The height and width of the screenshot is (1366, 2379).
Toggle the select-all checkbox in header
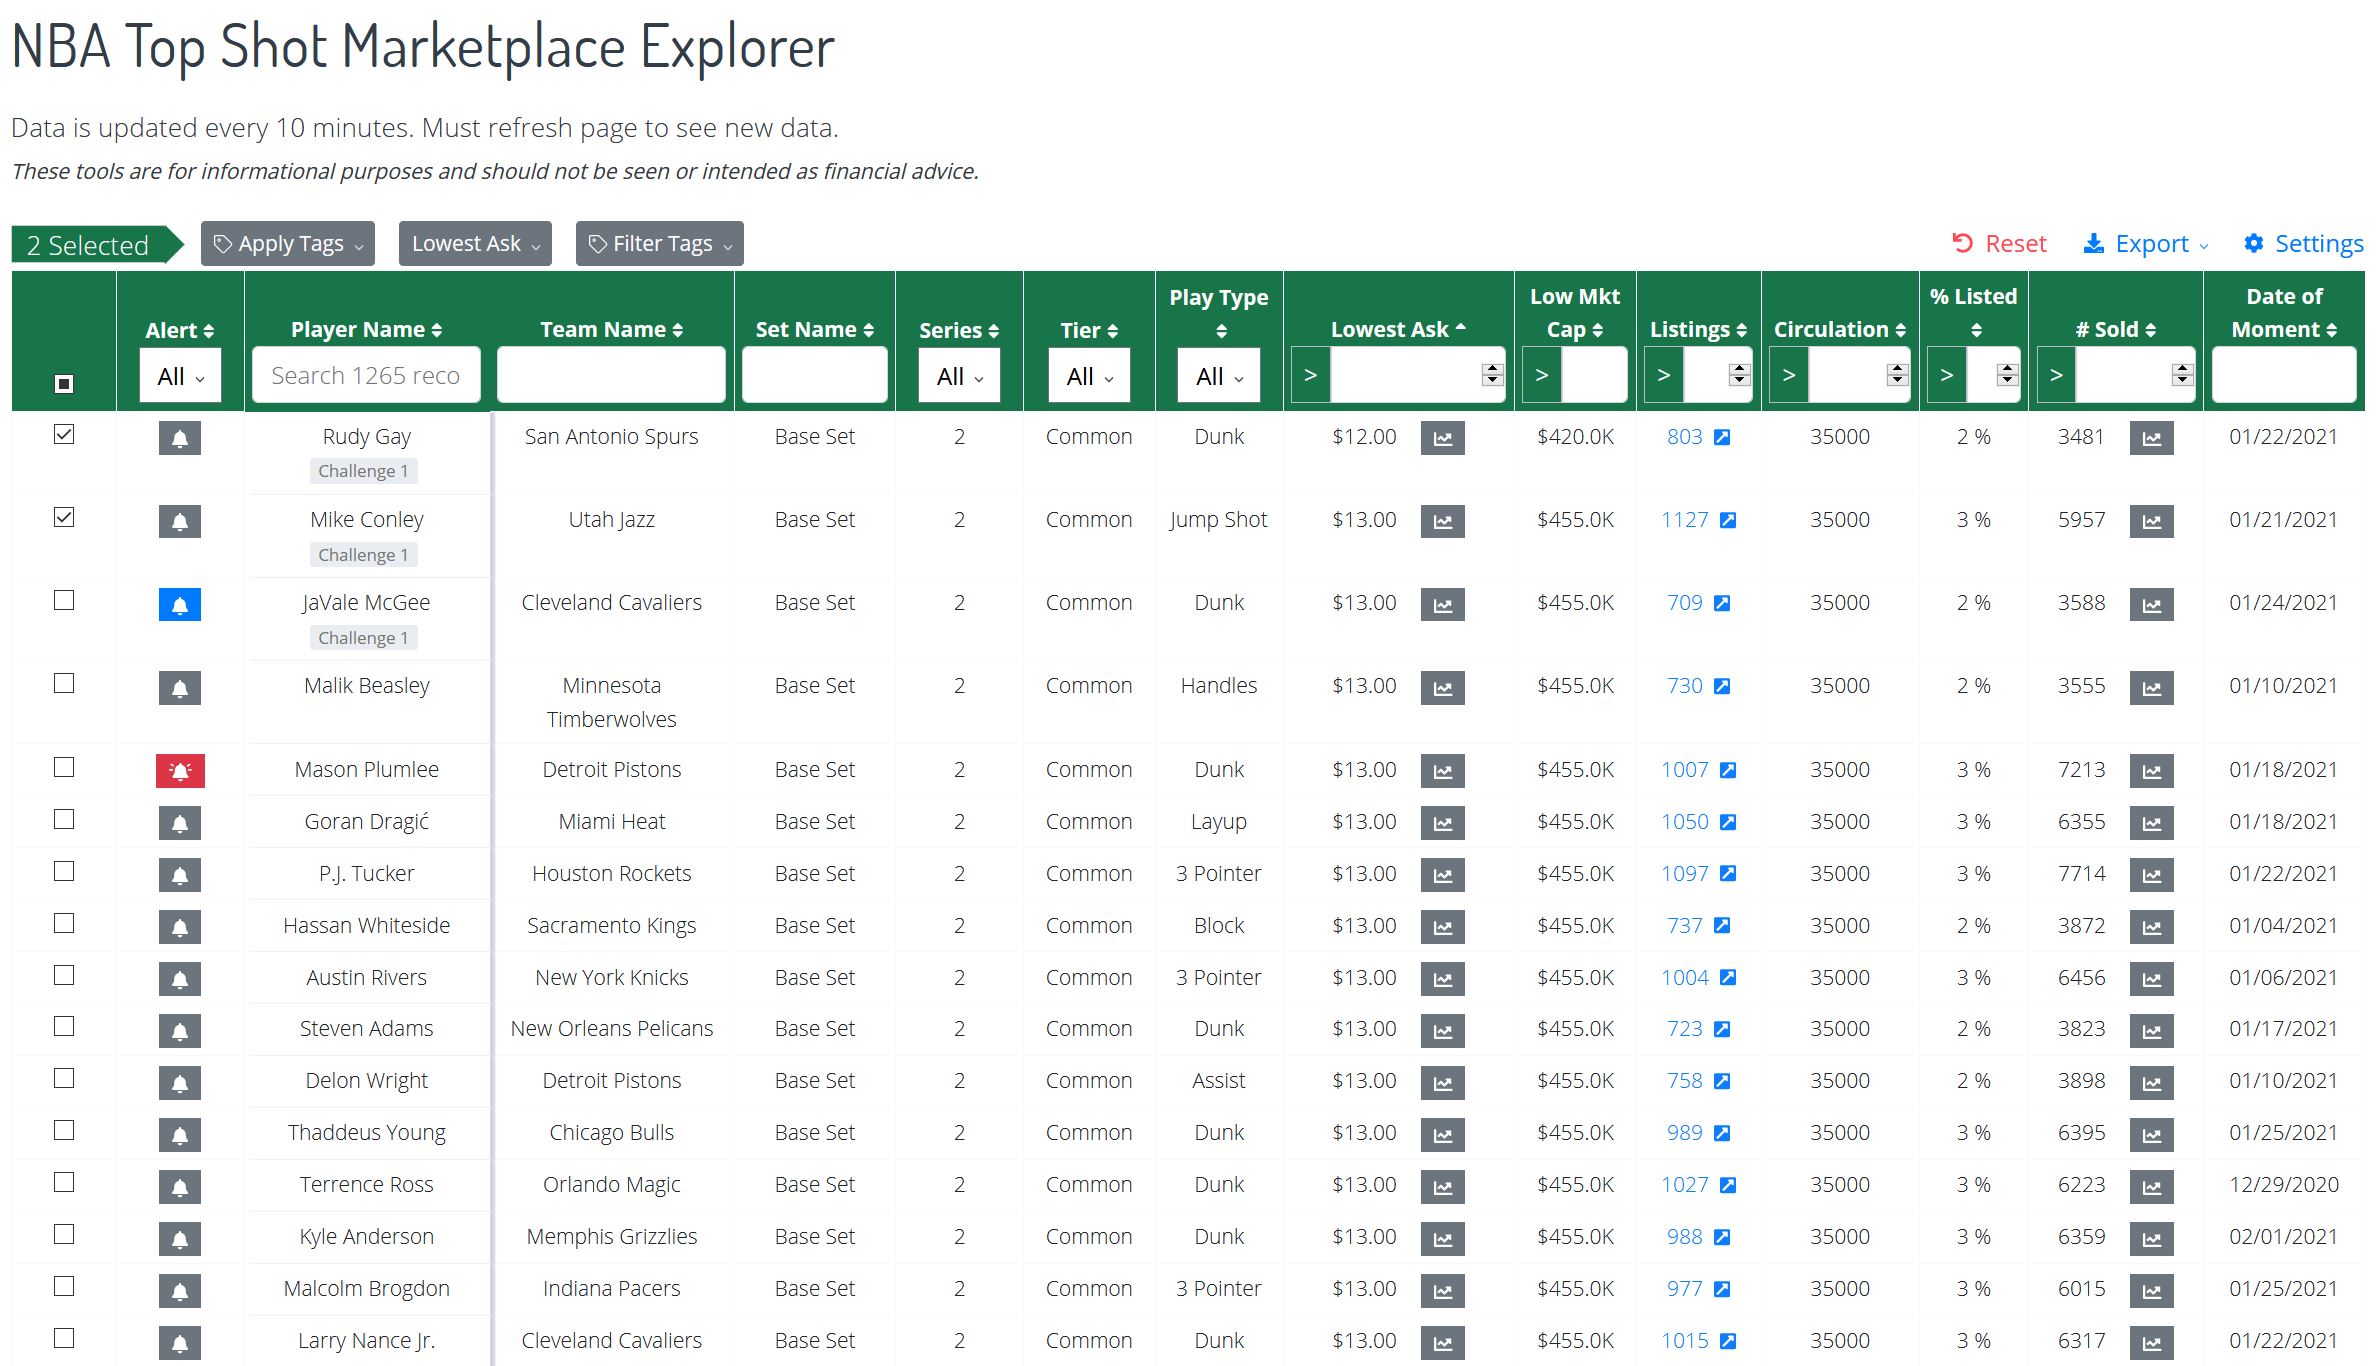click(x=62, y=379)
